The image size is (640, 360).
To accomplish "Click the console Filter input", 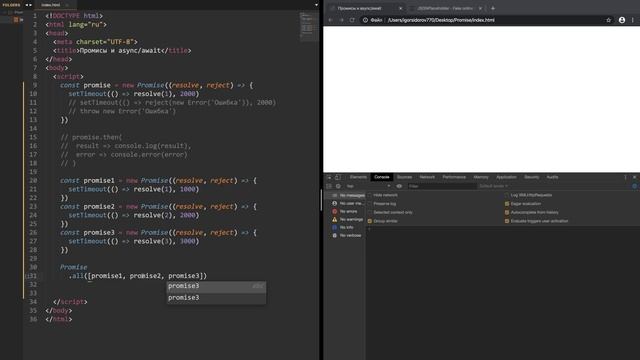I will [442, 186].
